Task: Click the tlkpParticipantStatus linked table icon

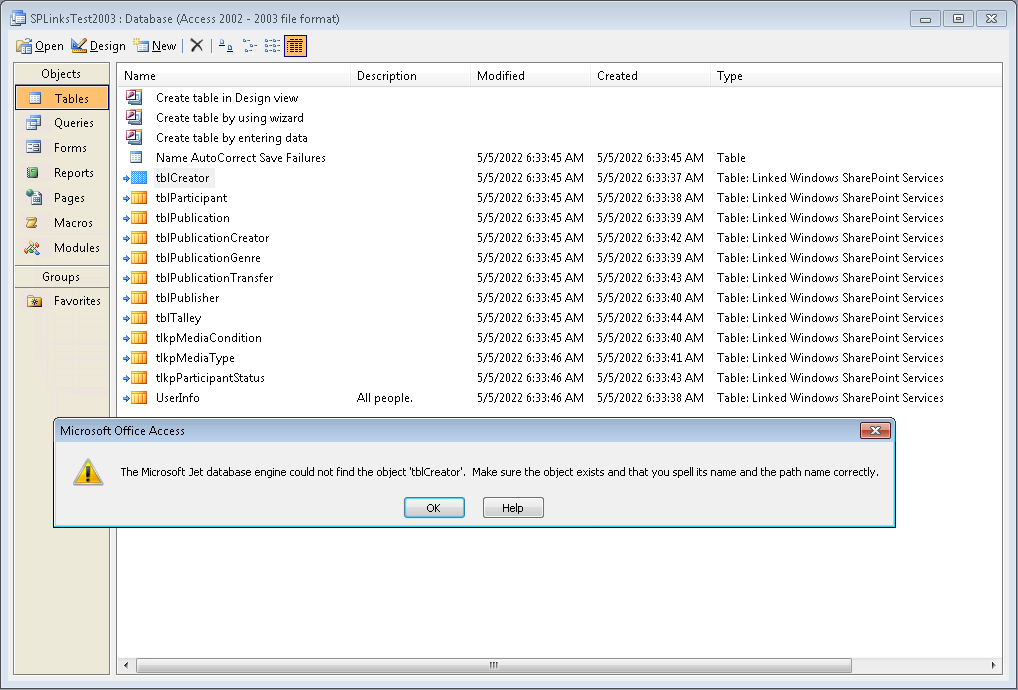Action: point(136,378)
